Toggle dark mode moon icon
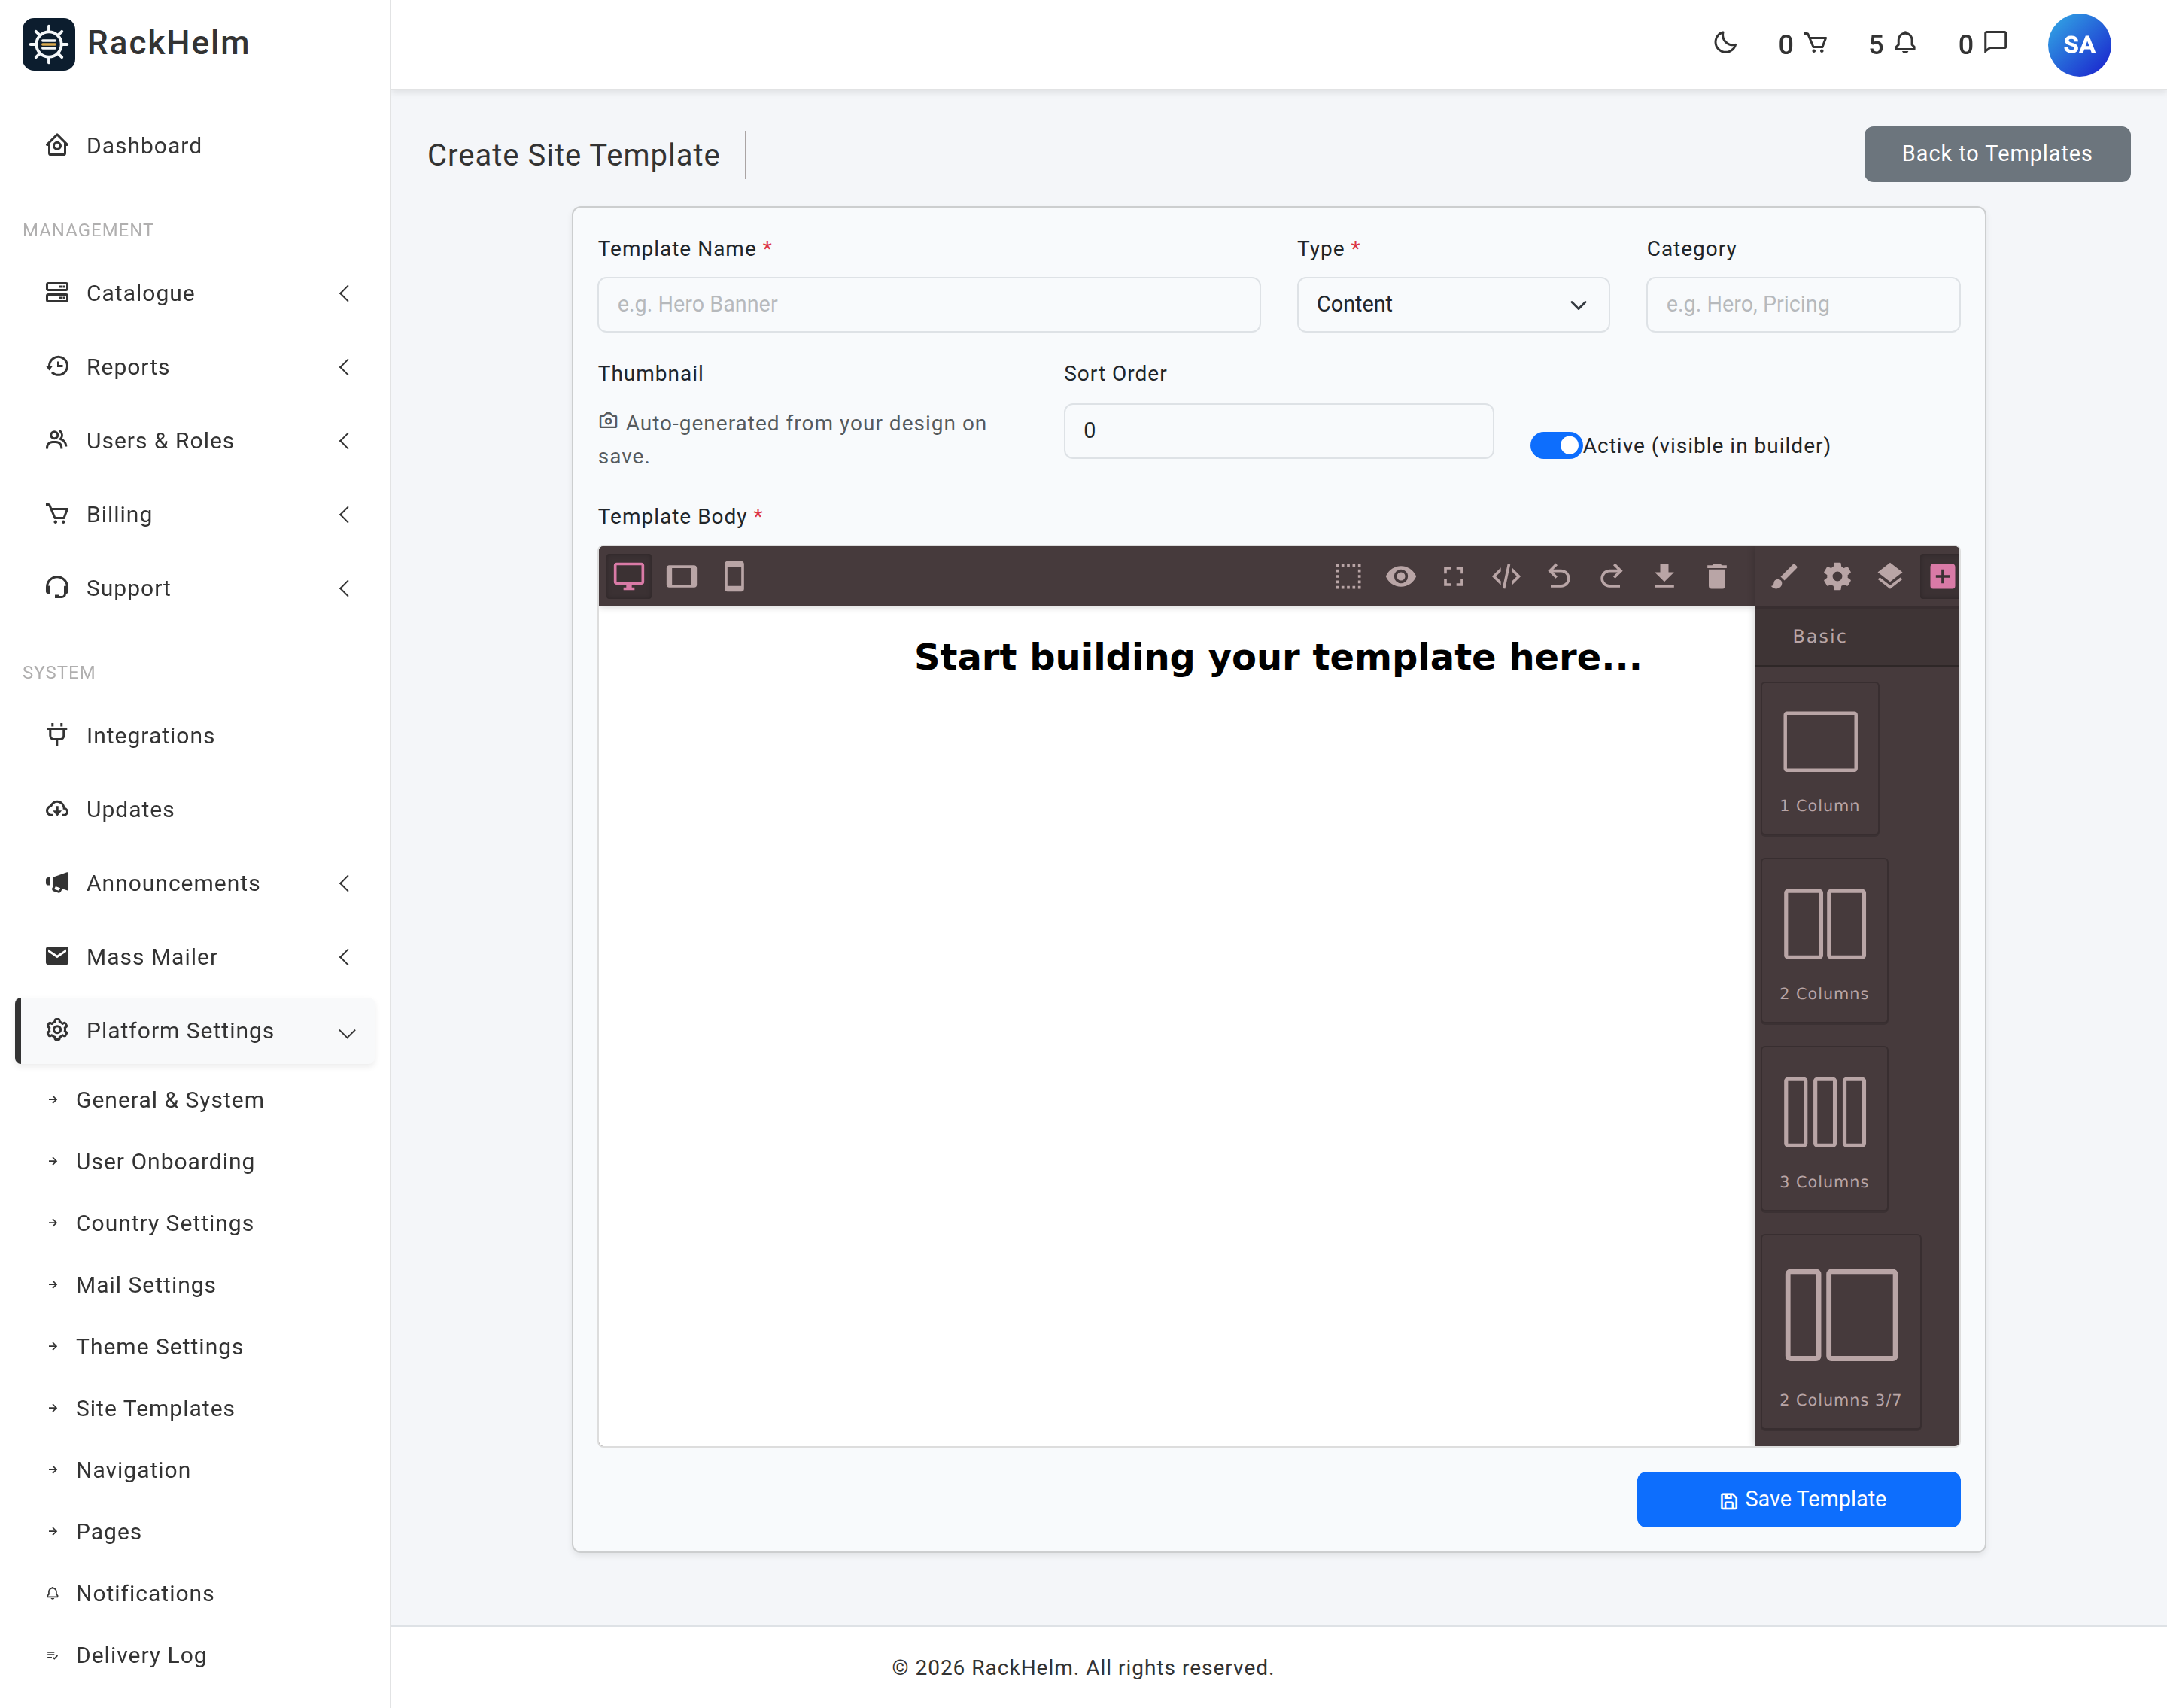 pos(1725,43)
